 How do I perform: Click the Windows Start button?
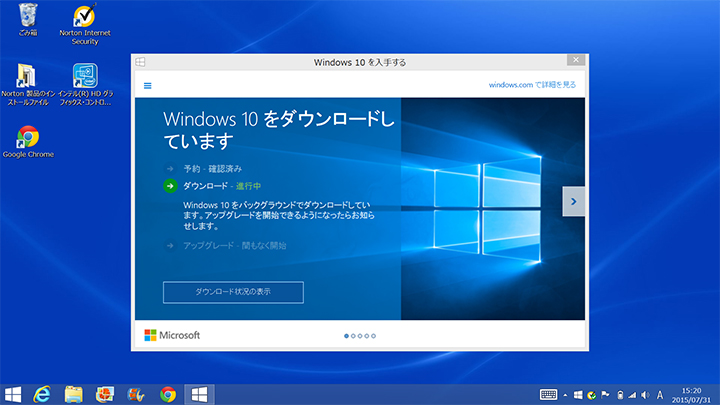tap(13, 394)
